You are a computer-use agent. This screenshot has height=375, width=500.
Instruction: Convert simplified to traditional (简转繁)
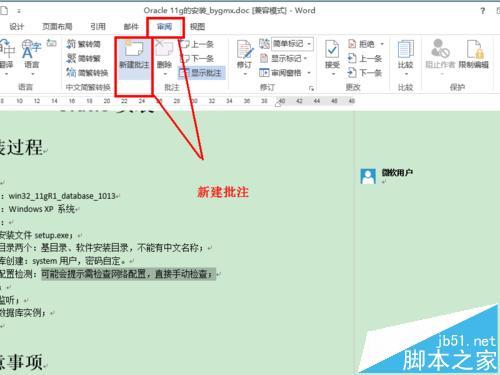point(84,58)
